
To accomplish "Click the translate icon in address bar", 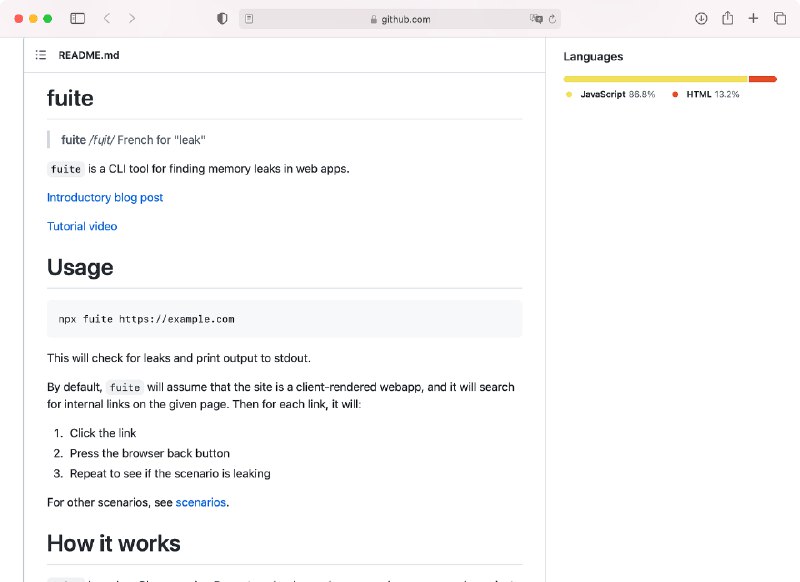I will tap(536, 19).
